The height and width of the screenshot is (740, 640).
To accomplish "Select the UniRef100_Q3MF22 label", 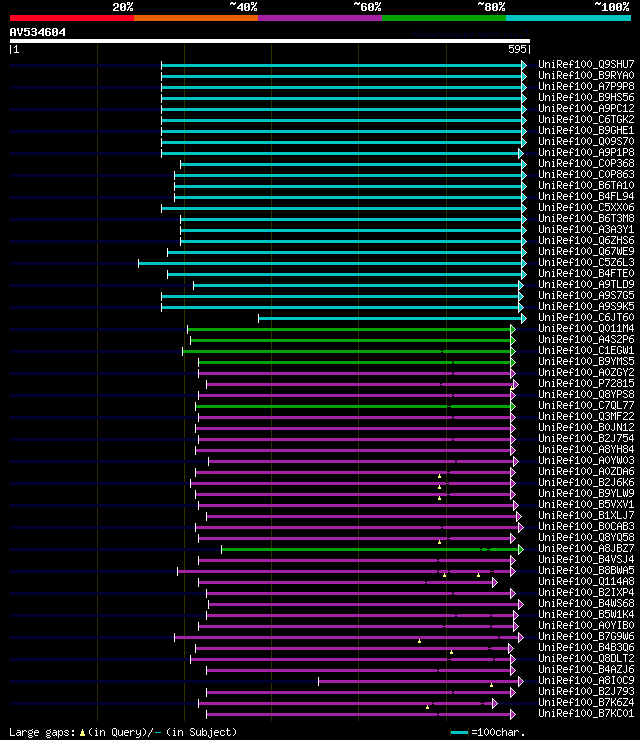I will click(586, 416).
